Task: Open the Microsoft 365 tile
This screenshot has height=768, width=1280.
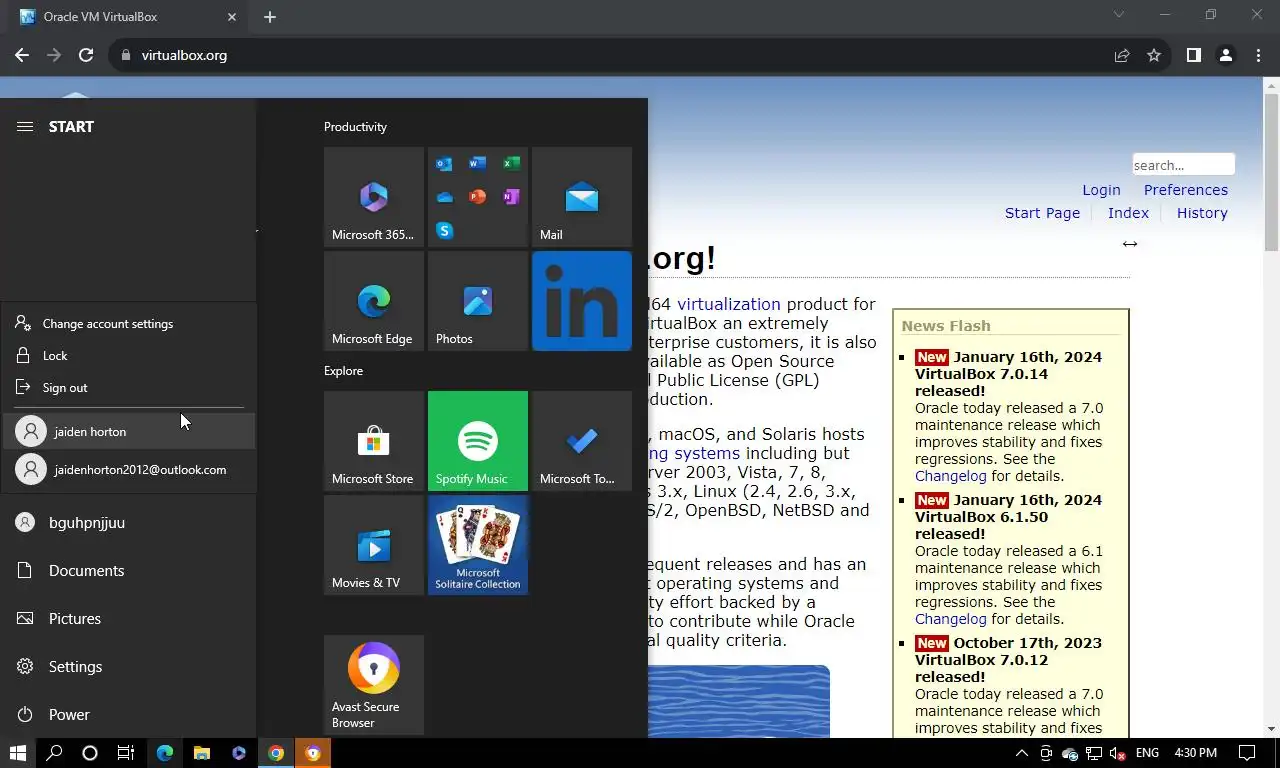Action: (x=374, y=197)
